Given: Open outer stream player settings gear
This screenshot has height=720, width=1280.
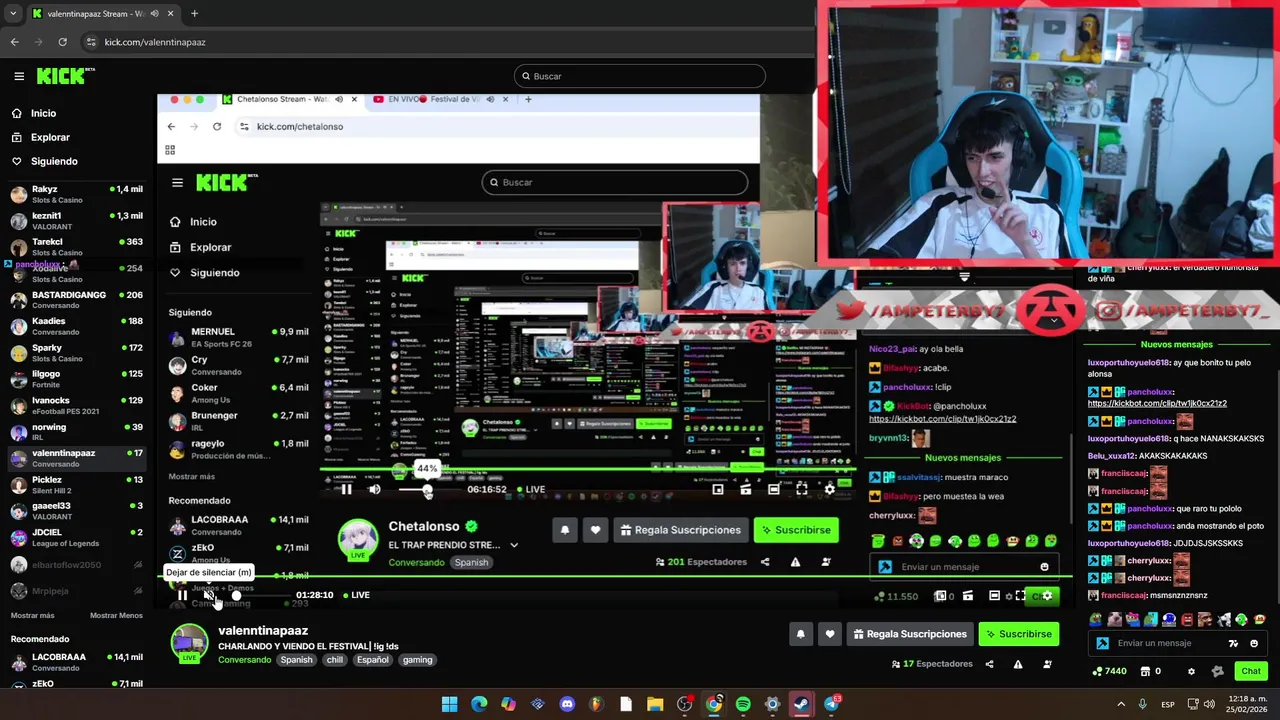Looking at the screenshot, I should (x=1047, y=595).
